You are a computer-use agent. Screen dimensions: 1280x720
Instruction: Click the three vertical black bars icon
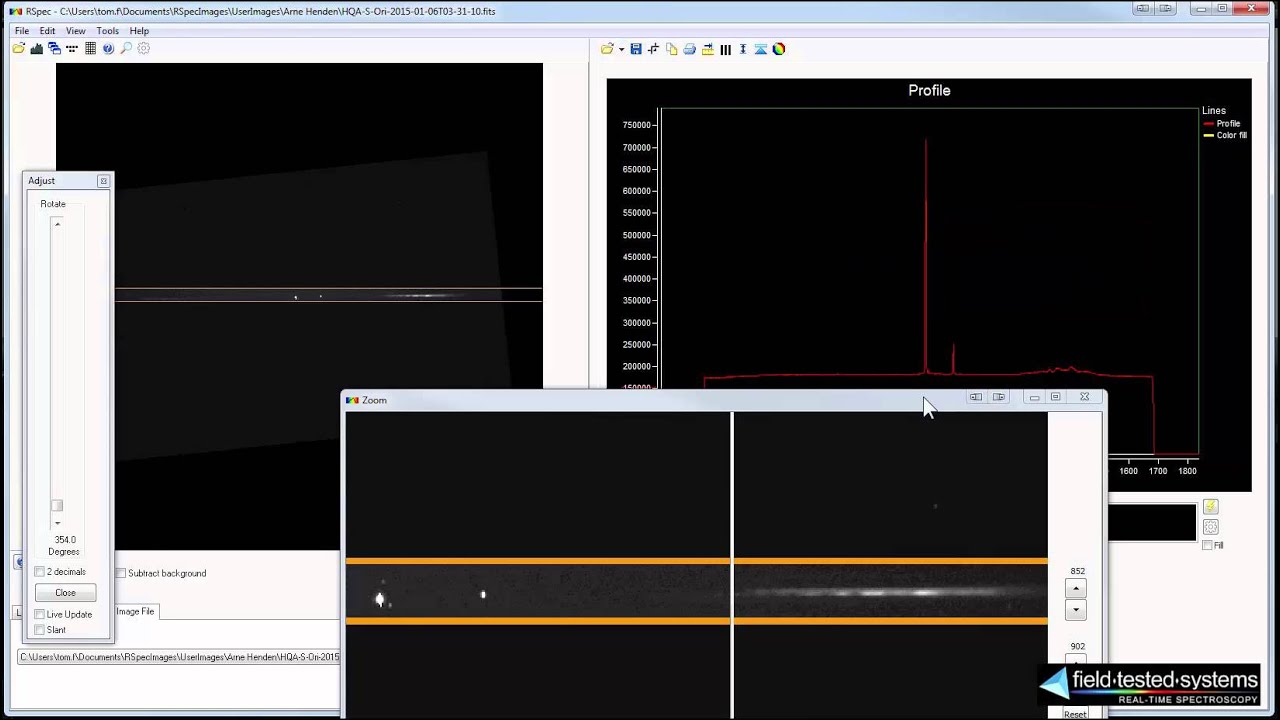tap(726, 49)
